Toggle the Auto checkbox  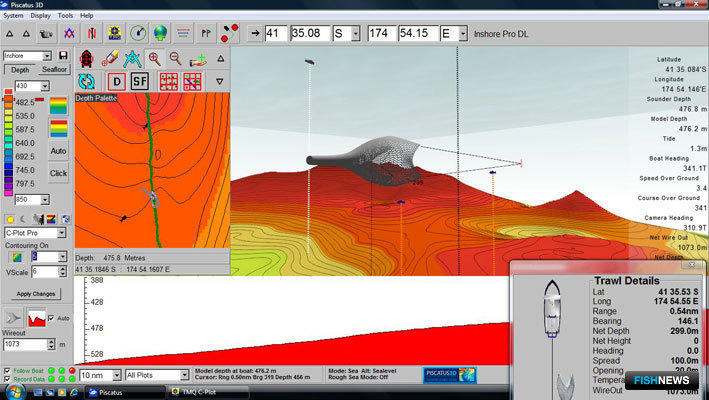[51, 318]
